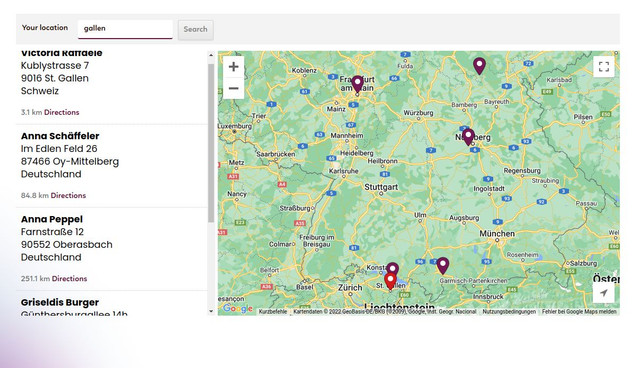Screen dimensions: 640x368
Task: Open Nutzungsbedingungen terms link
Action: (509, 312)
